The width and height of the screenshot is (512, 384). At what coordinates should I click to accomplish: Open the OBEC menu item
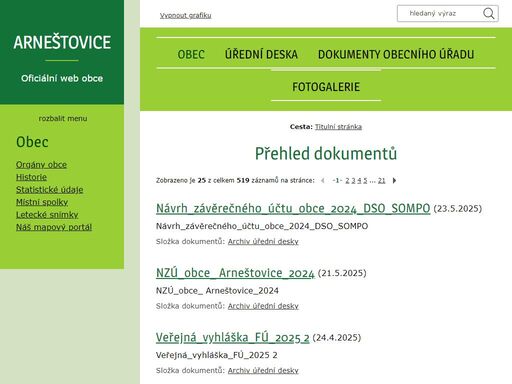(191, 54)
